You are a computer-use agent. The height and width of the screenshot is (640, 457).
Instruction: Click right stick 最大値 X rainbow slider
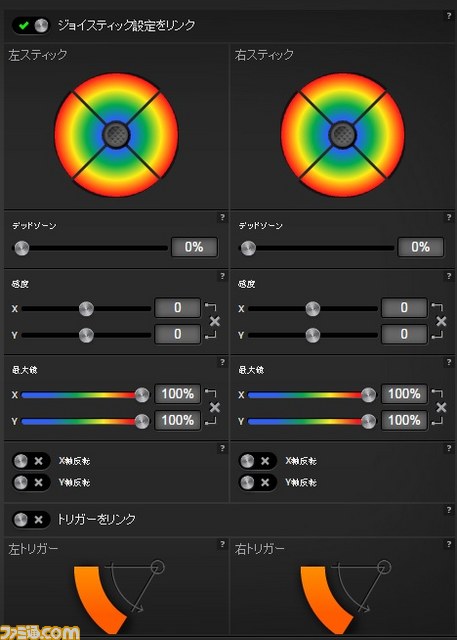[x=312, y=395]
